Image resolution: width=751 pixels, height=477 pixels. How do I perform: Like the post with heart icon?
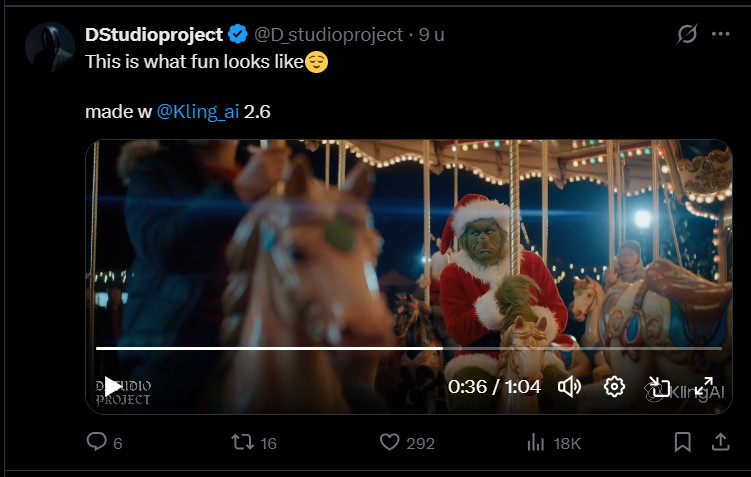pyautogui.click(x=390, y=442)
